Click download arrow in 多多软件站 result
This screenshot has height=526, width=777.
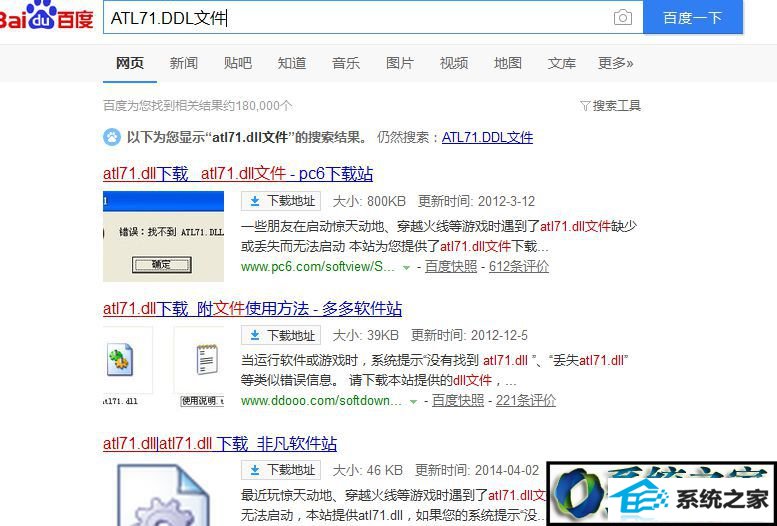tap(255, 336)
